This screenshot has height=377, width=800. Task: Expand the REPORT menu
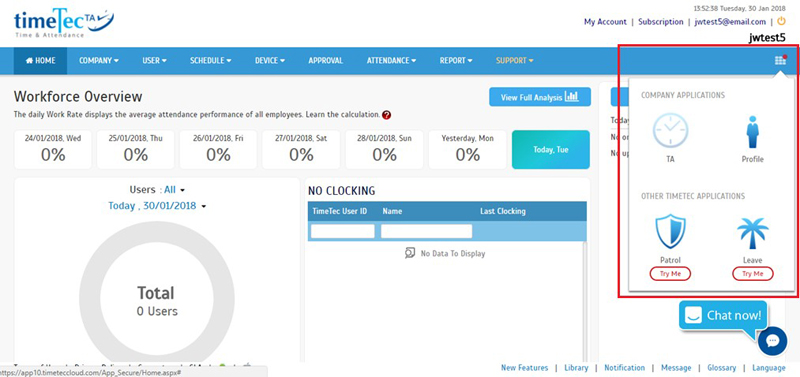coord(456,60)
